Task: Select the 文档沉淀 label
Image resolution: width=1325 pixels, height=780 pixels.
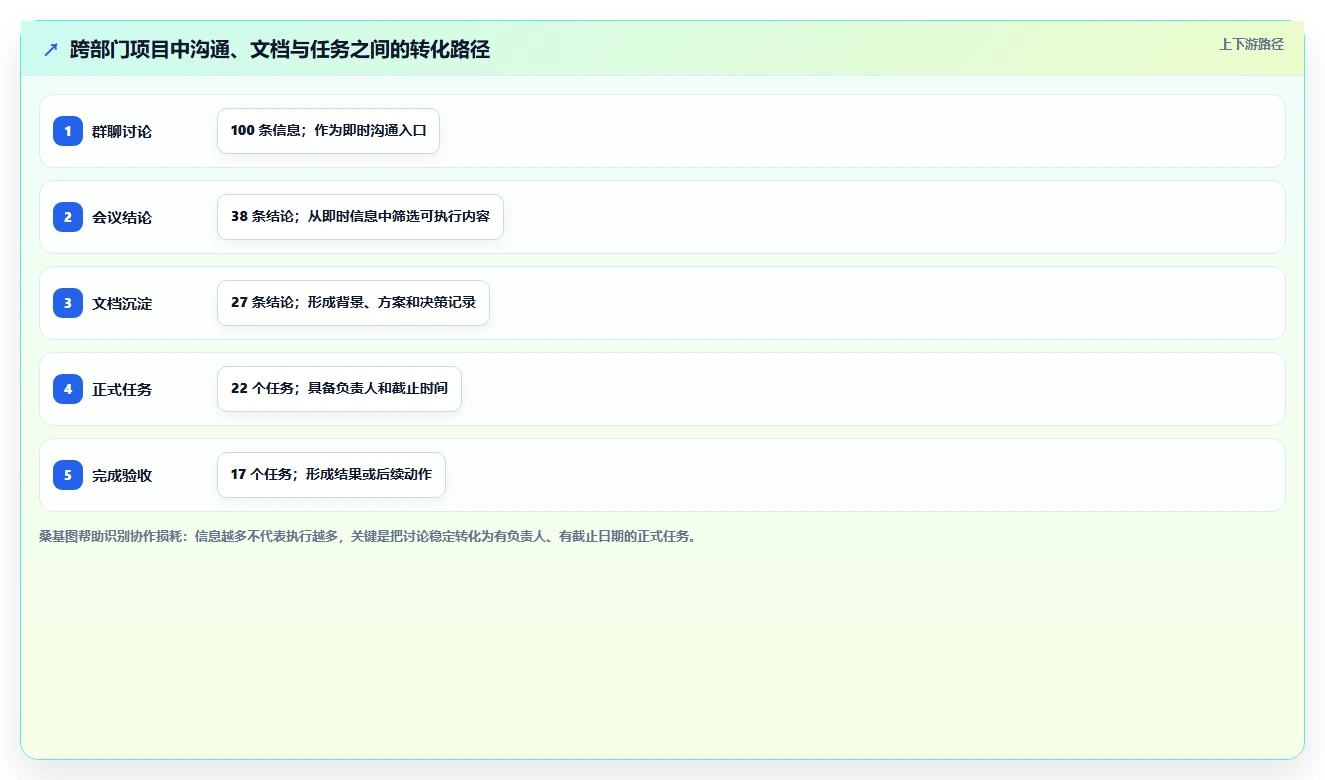Action: [x=122, y=303]
